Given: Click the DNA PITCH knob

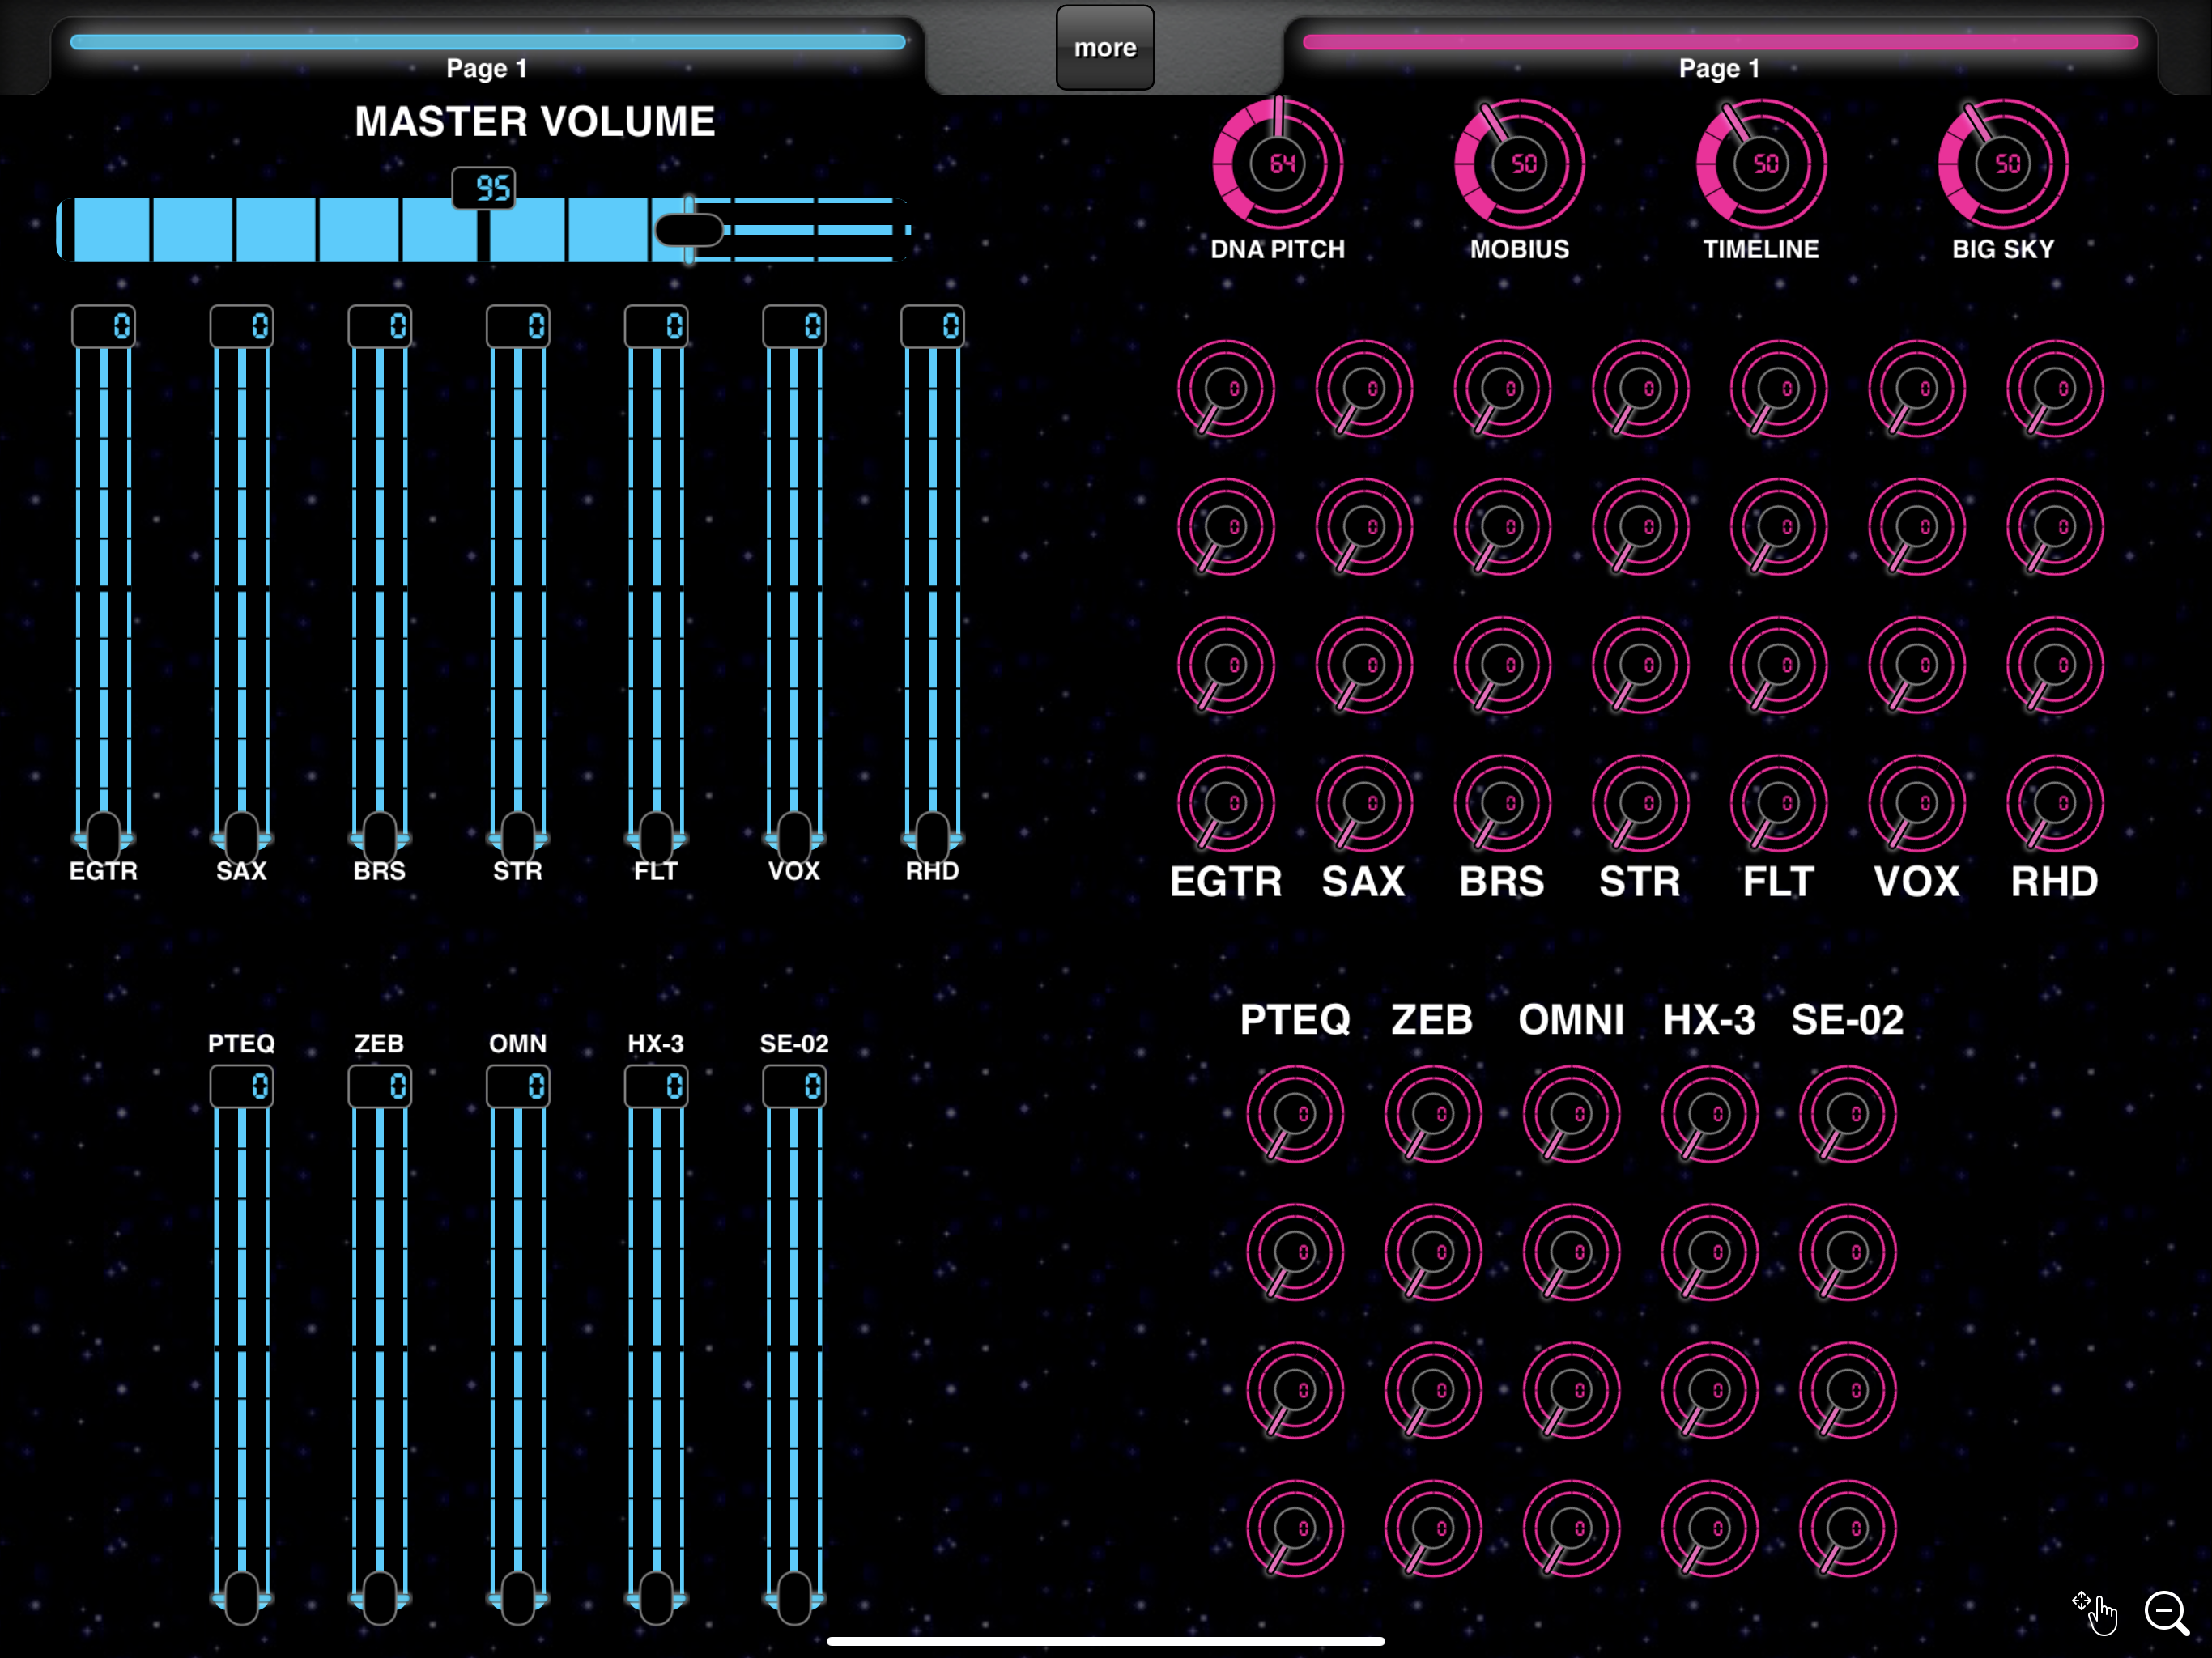Looking at the screenshot, I should pos(1278,164).
